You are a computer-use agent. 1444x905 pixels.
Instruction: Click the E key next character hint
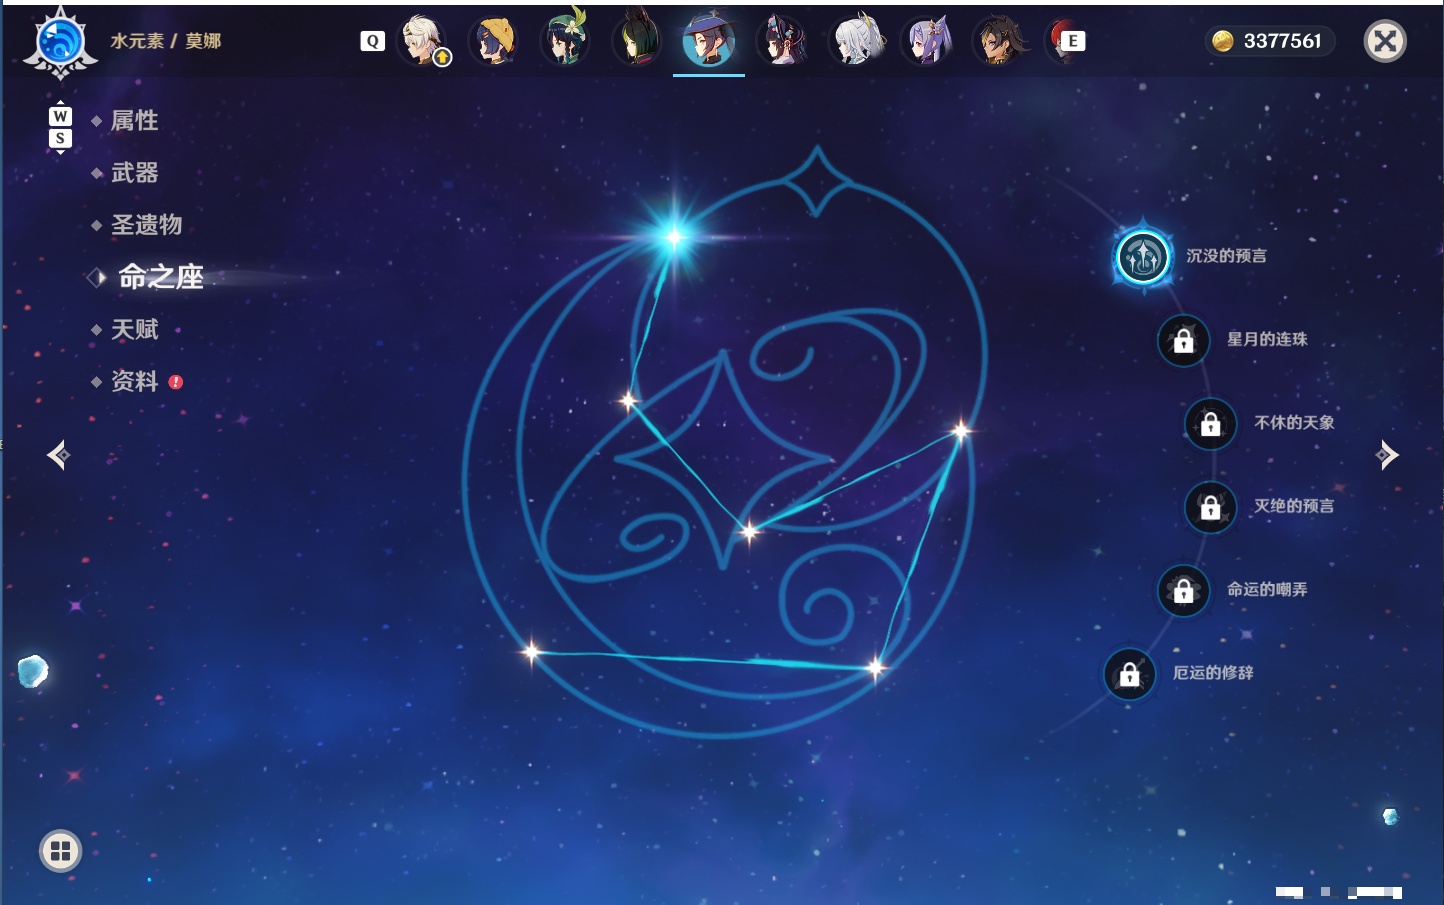coord(1073,41)
